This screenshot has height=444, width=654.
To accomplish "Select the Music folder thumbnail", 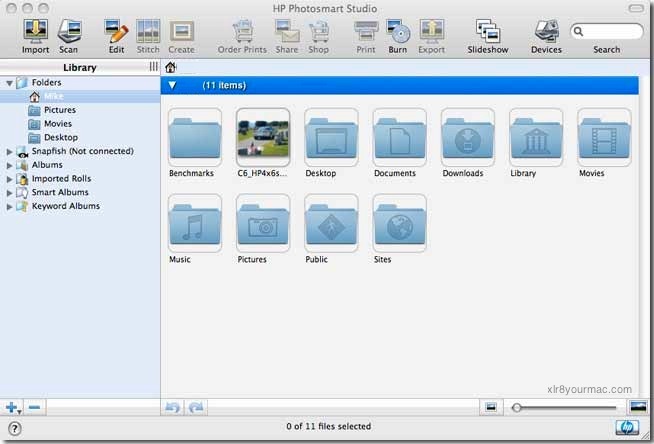I will tap(195, 223).
